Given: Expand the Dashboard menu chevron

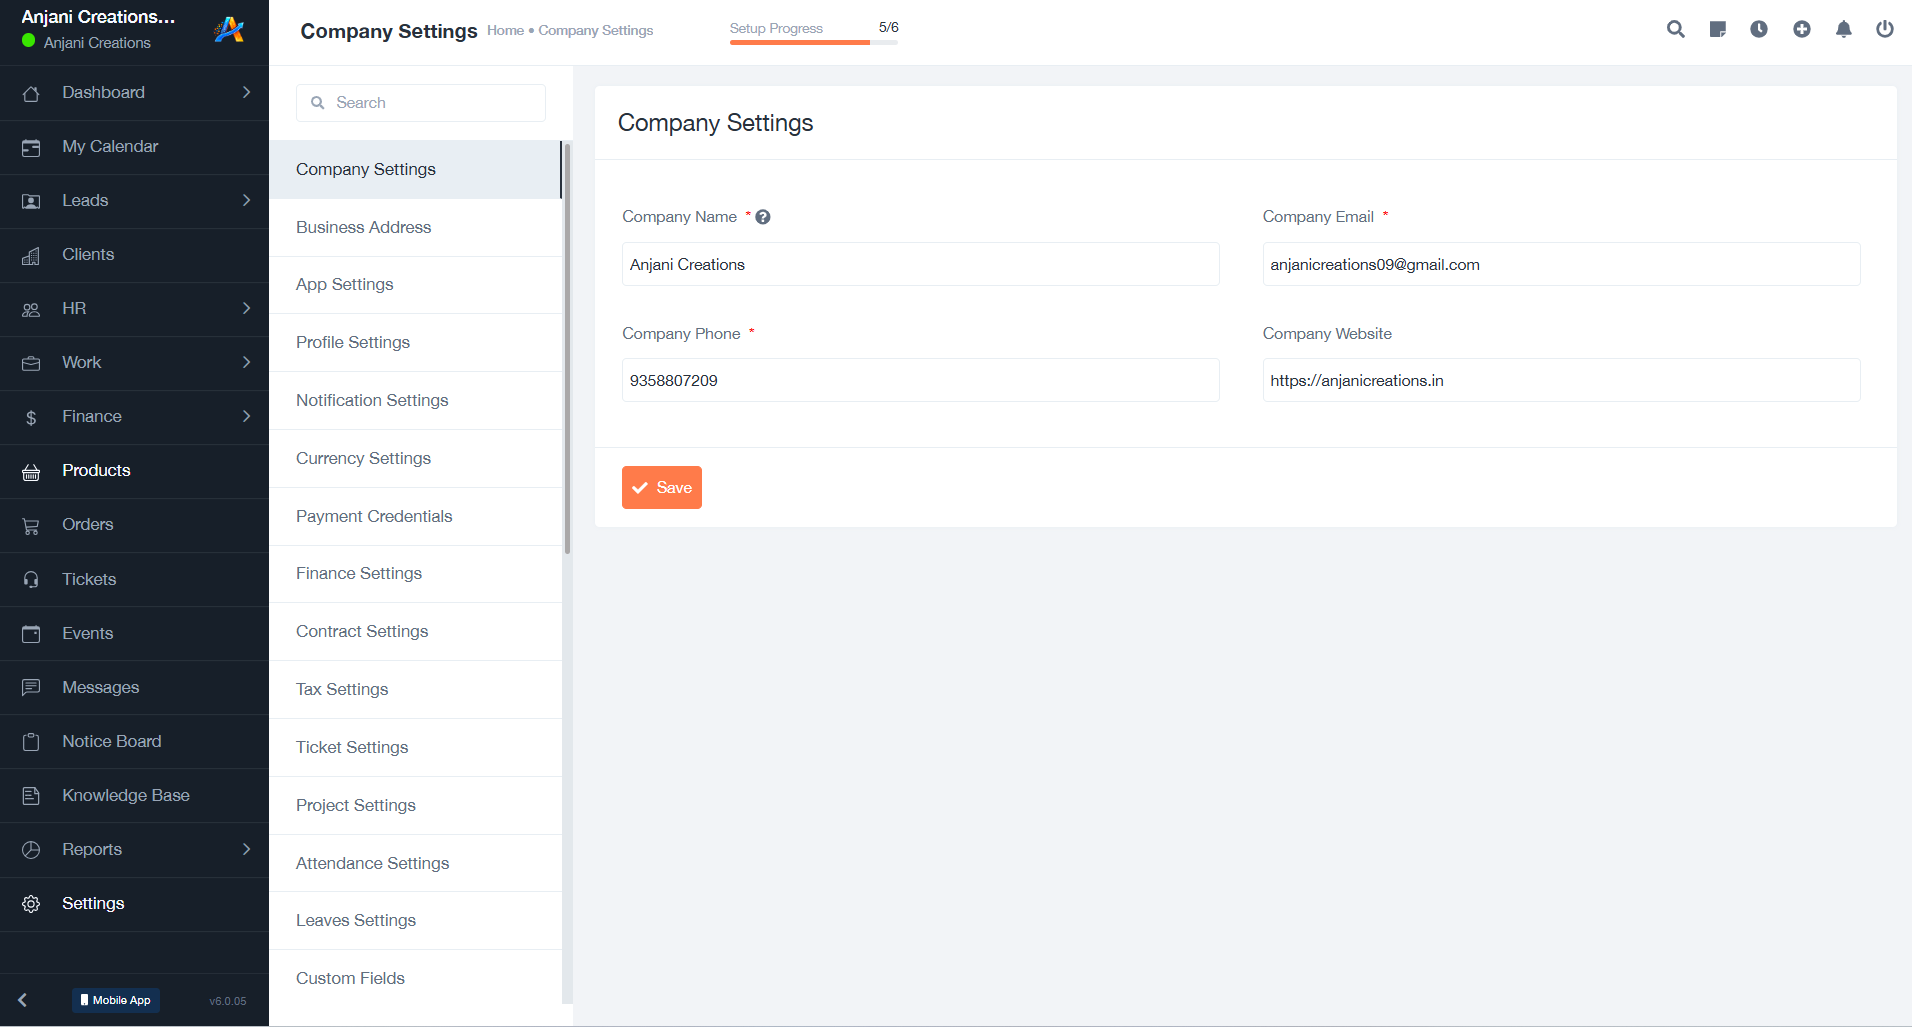Looking at the screenshot, I should (246, 92).
